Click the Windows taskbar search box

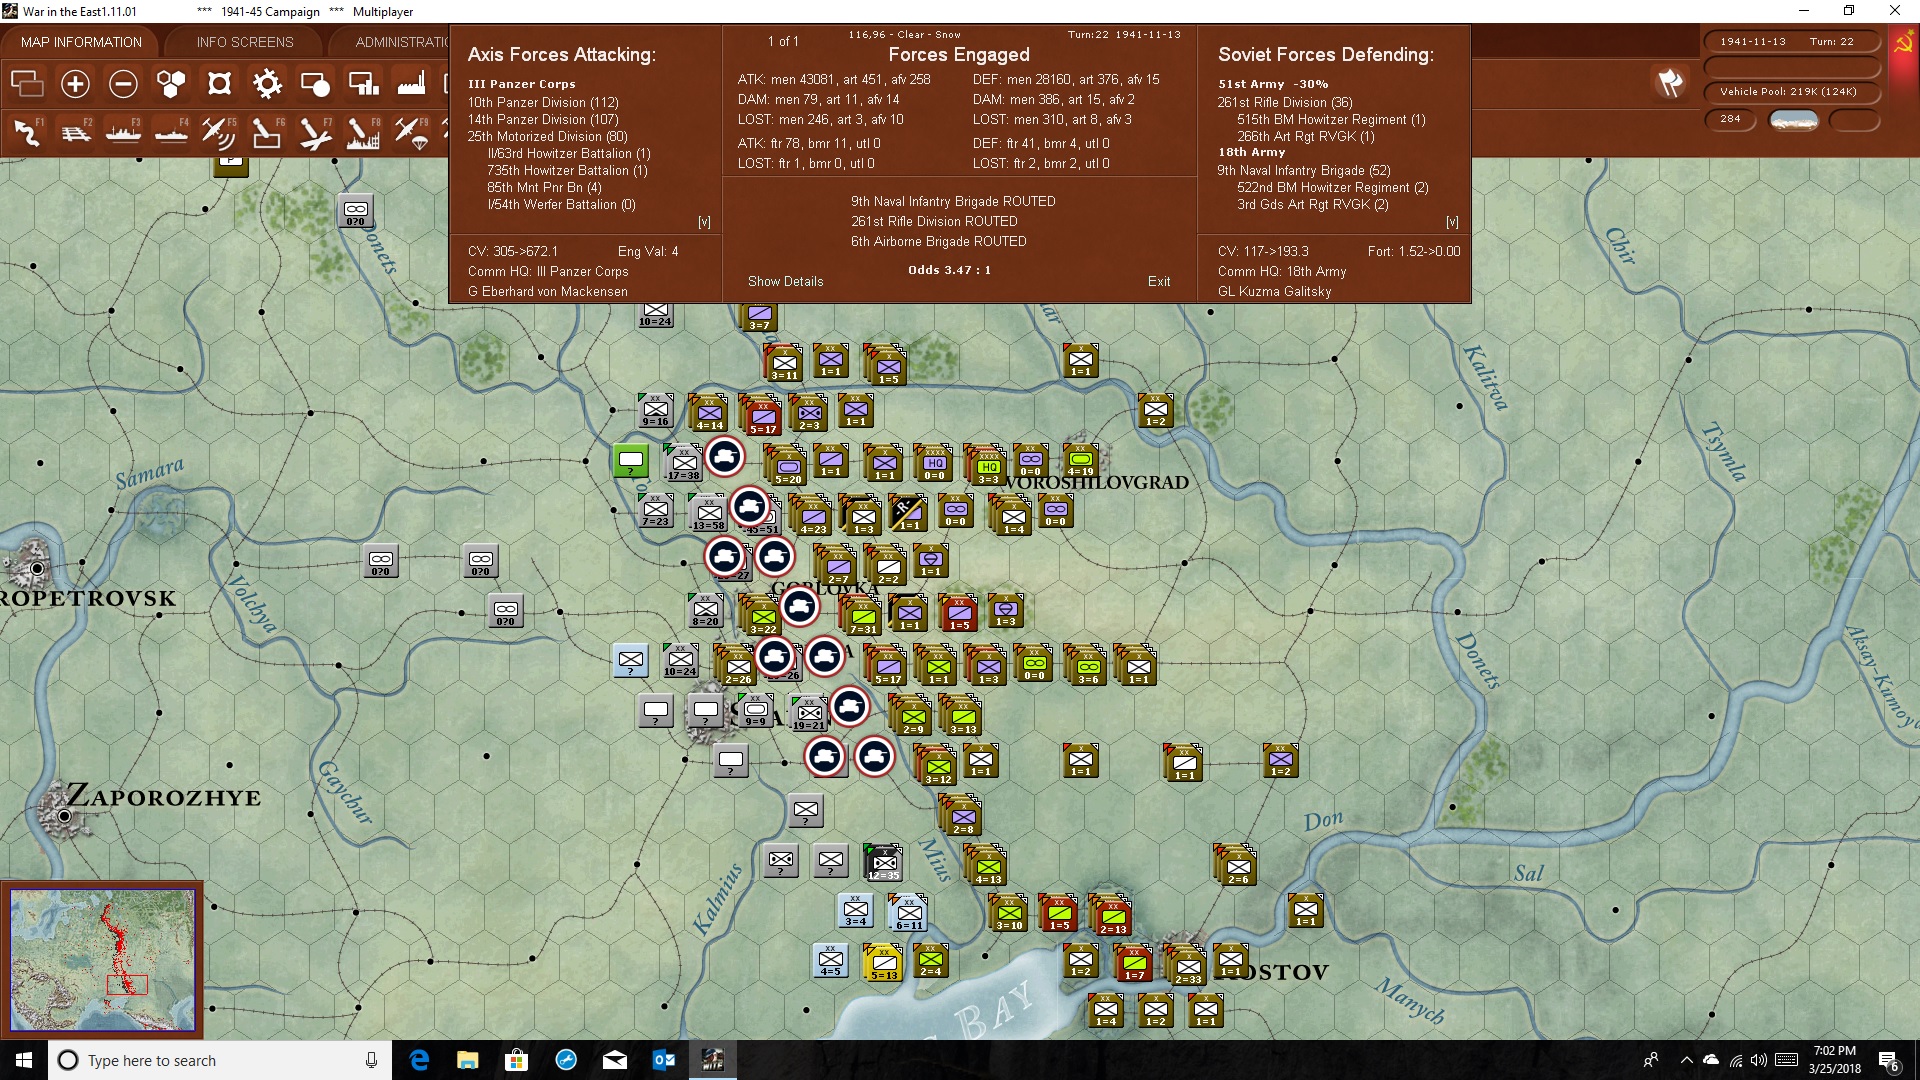220,1060
